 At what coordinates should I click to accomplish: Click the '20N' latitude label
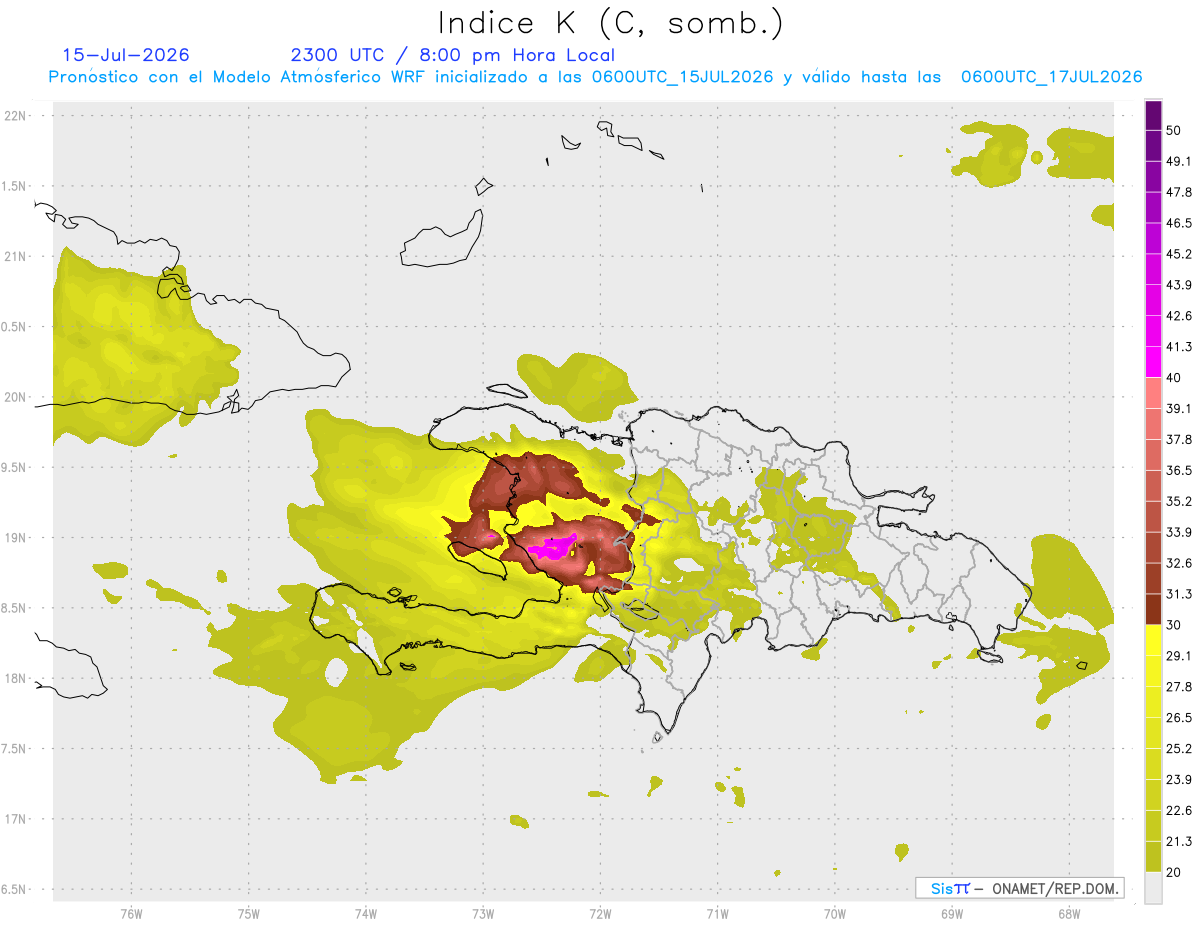coord(15,397)
